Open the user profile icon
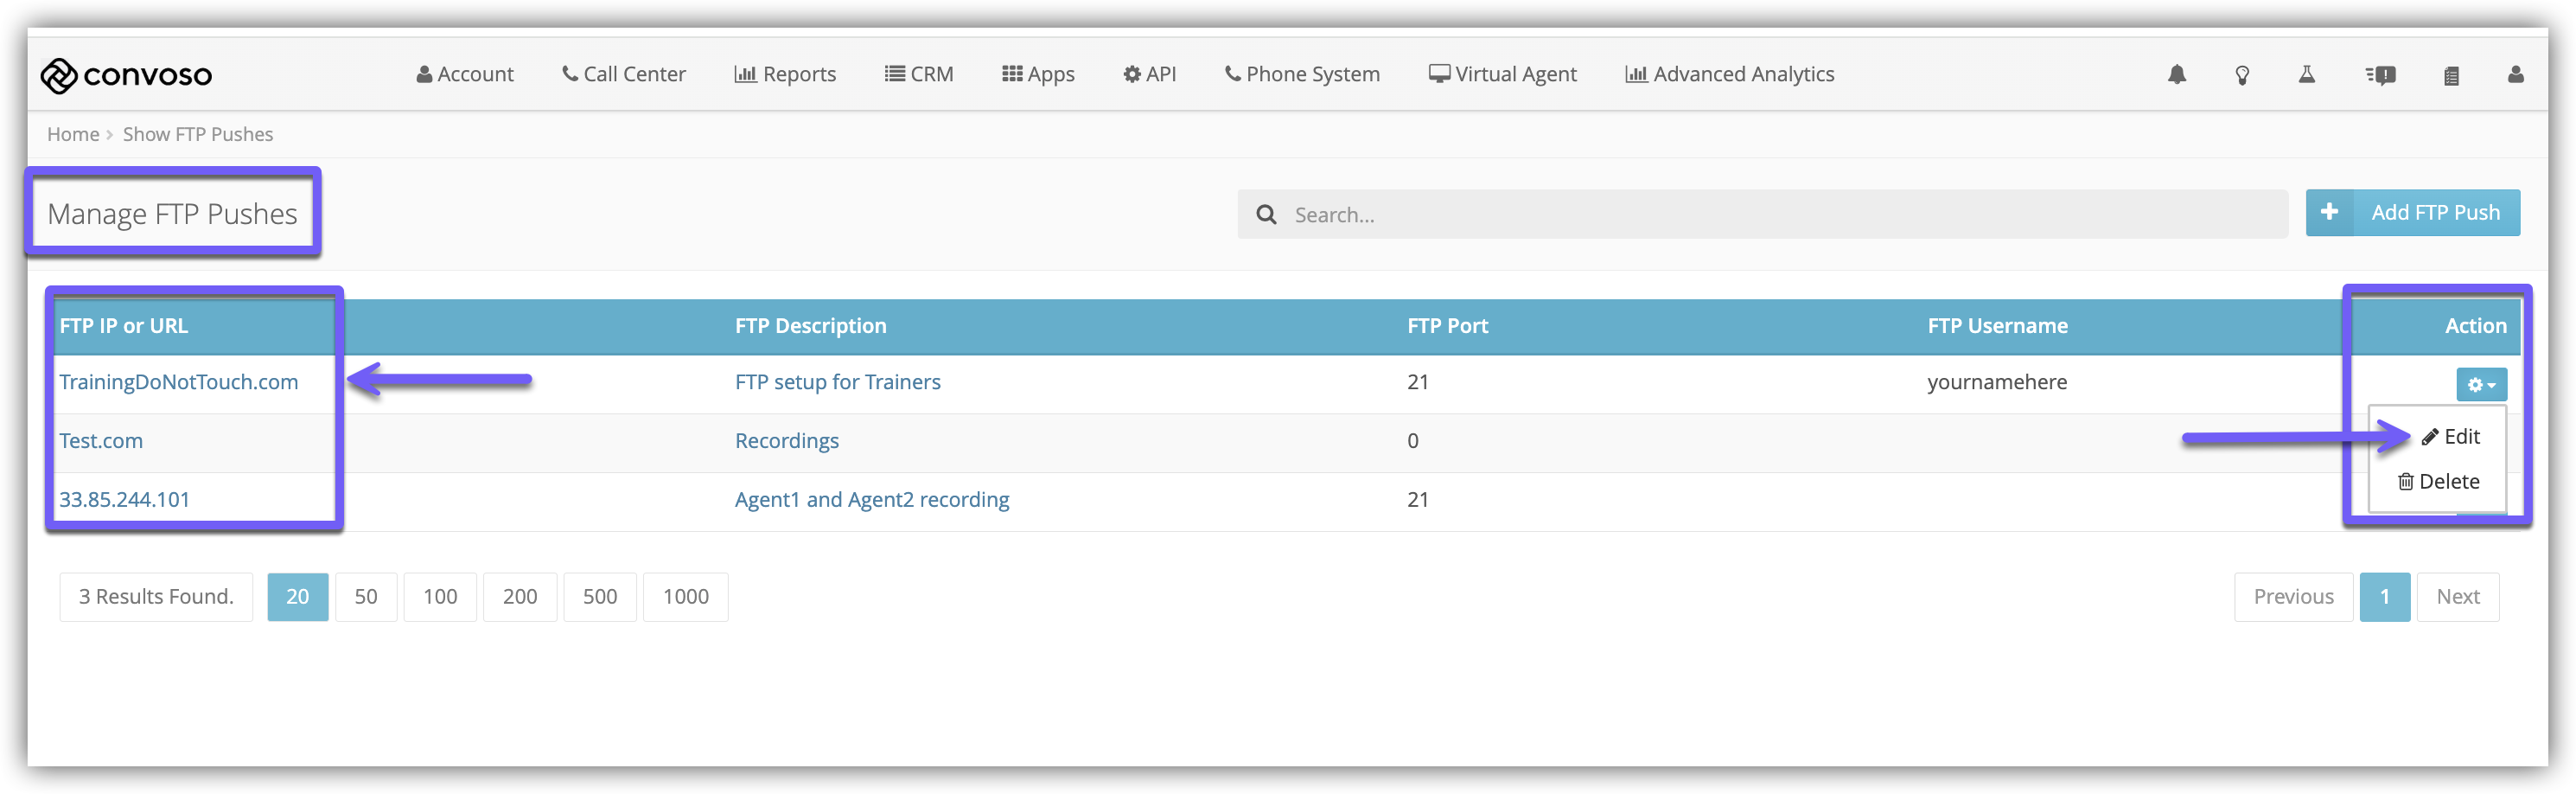This screenshot has height=794, width=2576. click(x=2515, y=75)
